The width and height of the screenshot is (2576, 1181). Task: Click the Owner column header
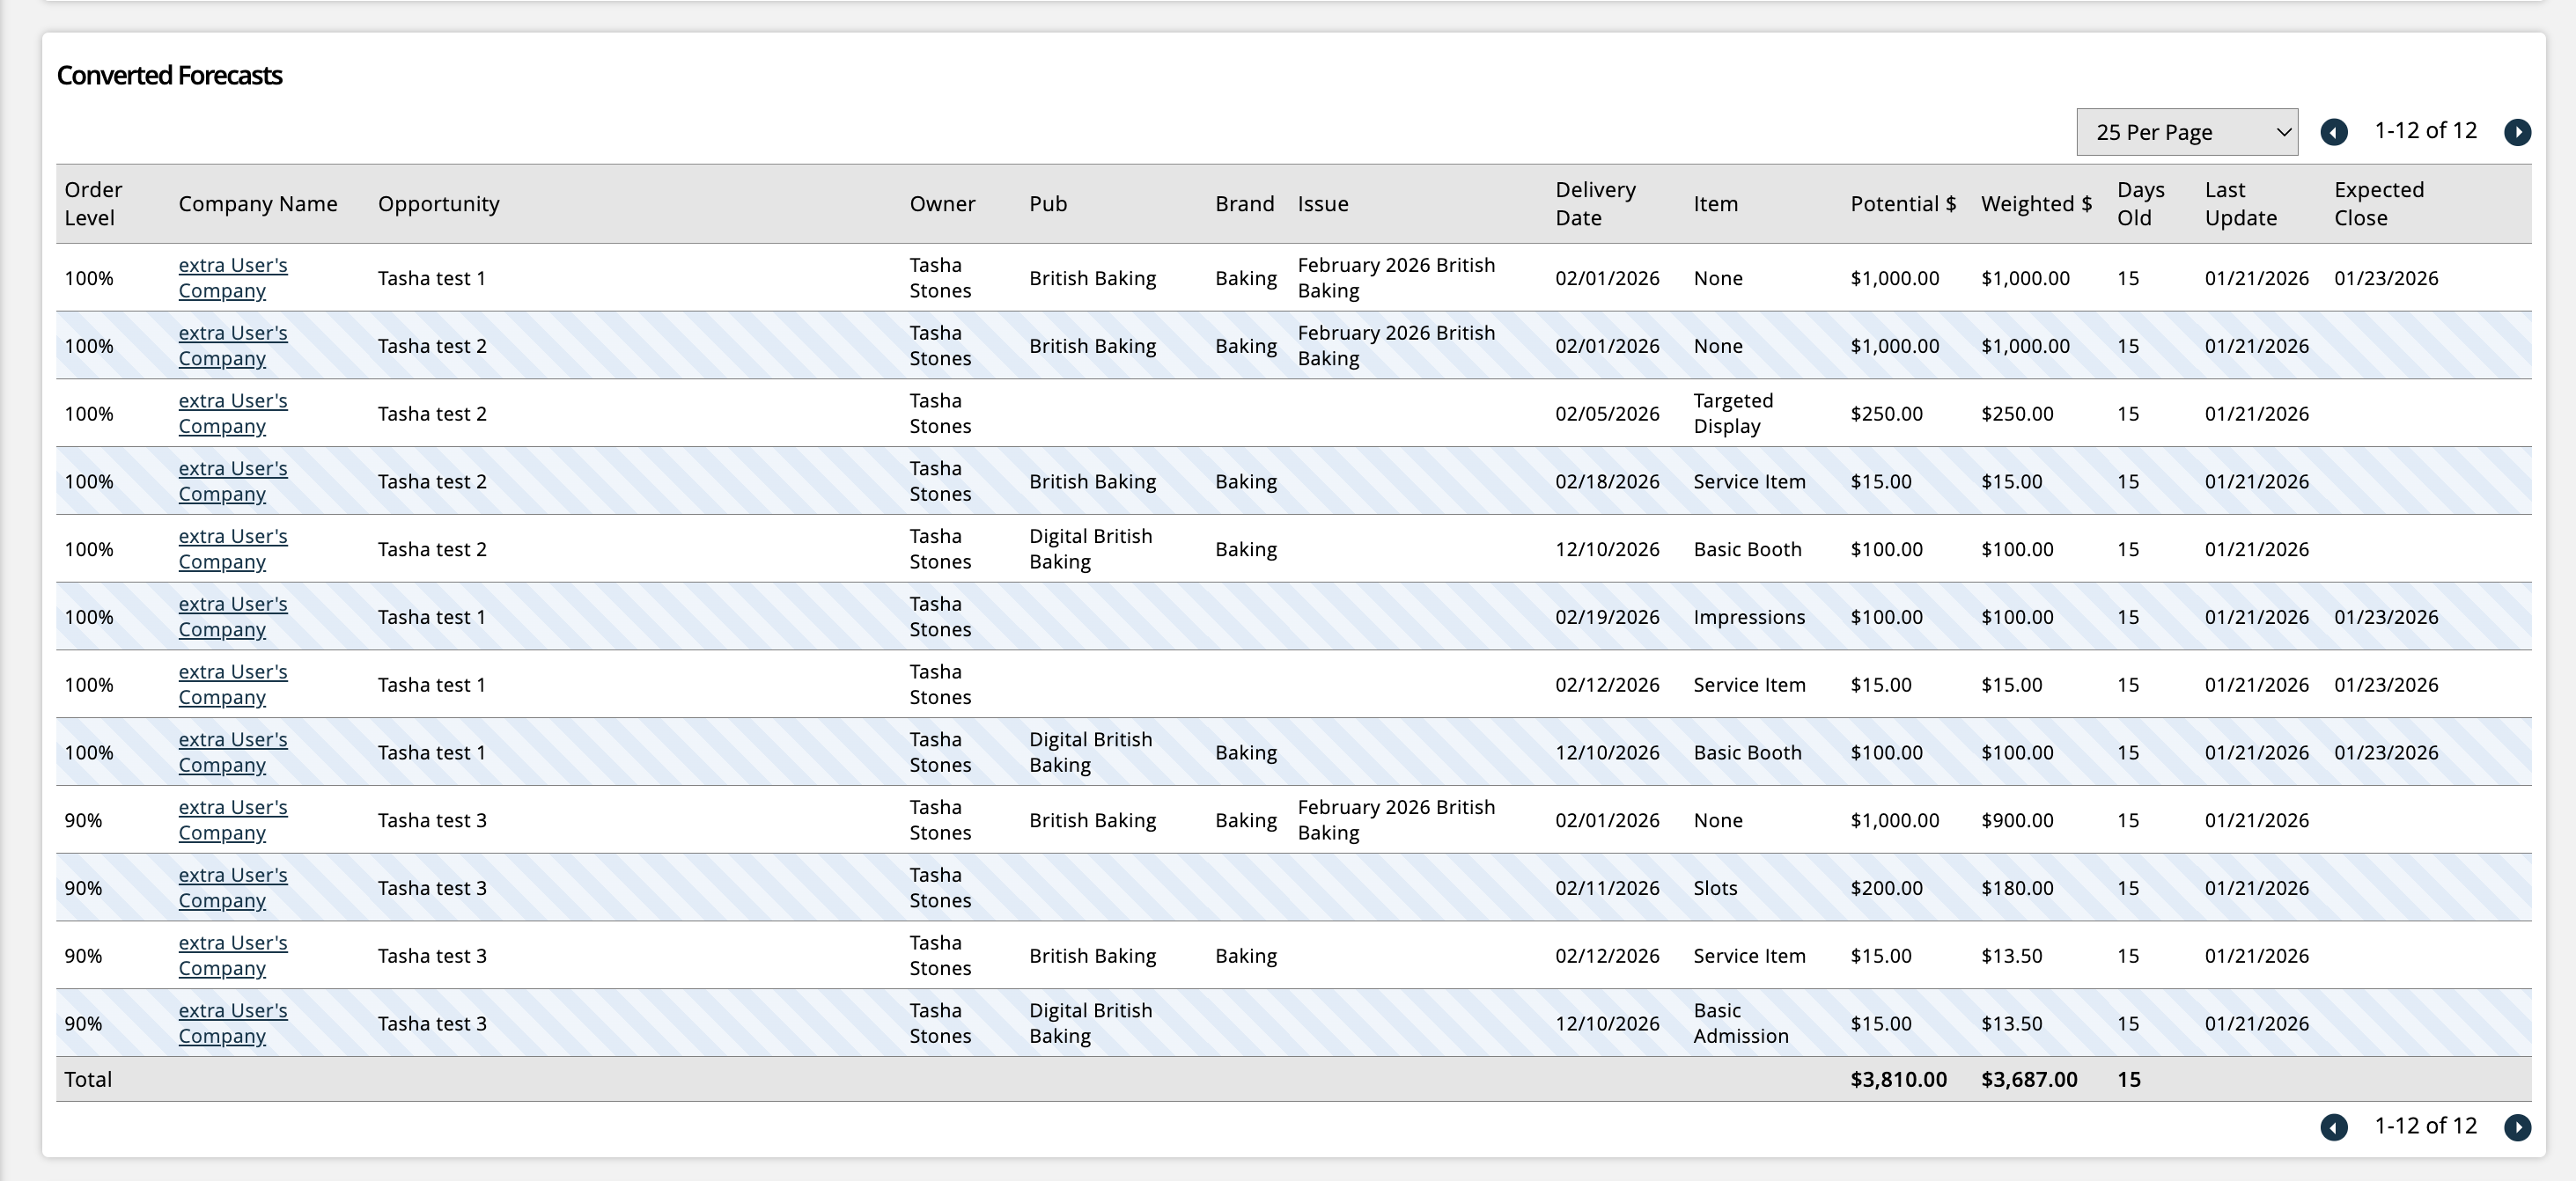941,204
